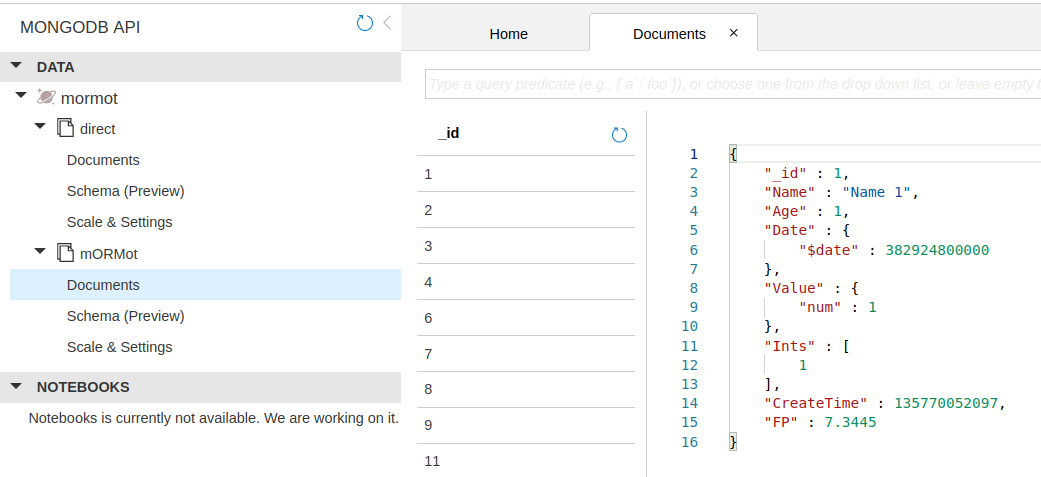1041x477 pixels.
Task: Select the mormot database label
Action: [89, 98]
